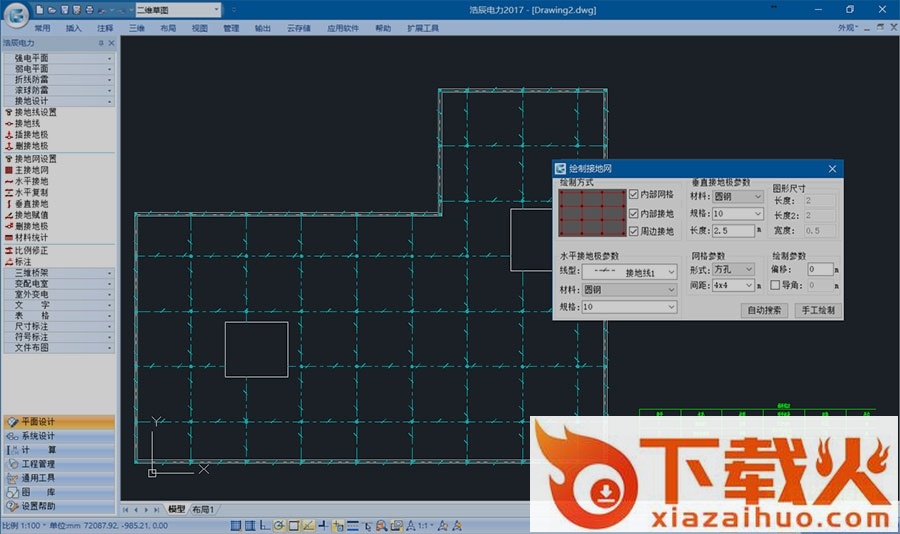
Task: Select the 接地线 tool
Action: coord(23,123)
